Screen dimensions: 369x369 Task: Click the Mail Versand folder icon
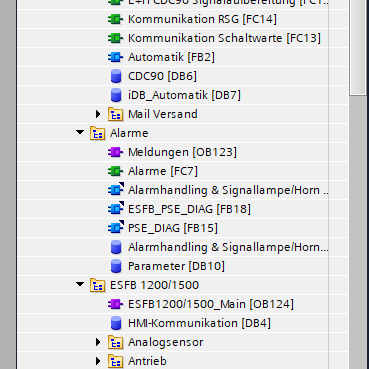click(115, 114)
